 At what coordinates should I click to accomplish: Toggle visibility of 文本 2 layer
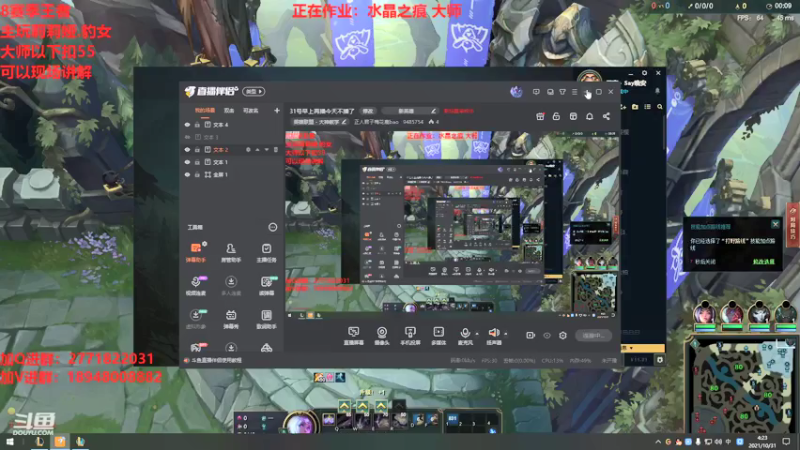point(187,150)
